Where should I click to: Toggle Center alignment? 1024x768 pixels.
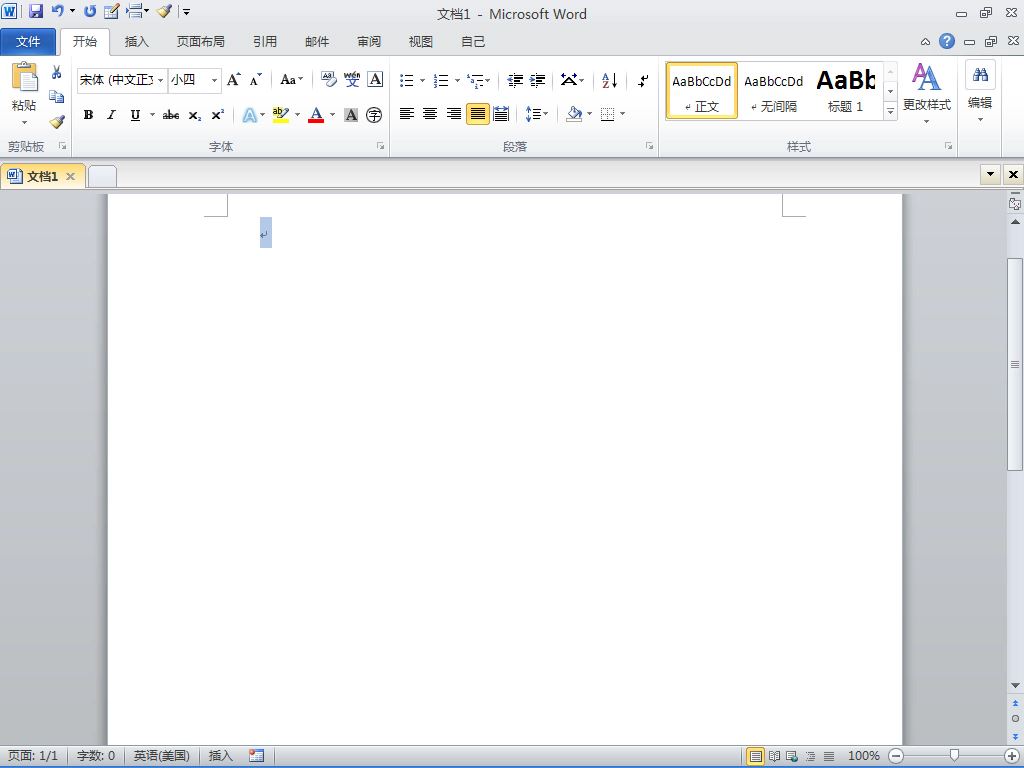[x=430, y=114]
